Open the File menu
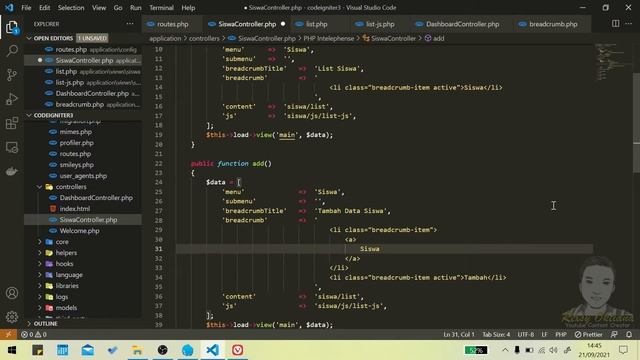 point(26,7)
